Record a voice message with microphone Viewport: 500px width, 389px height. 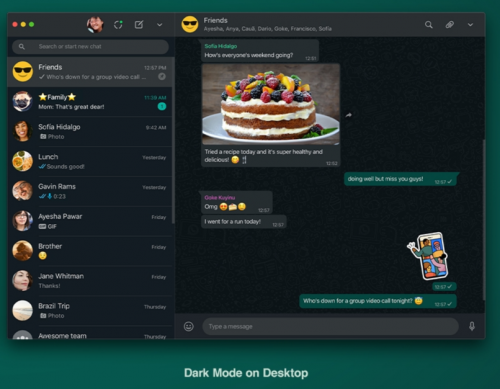472,326
